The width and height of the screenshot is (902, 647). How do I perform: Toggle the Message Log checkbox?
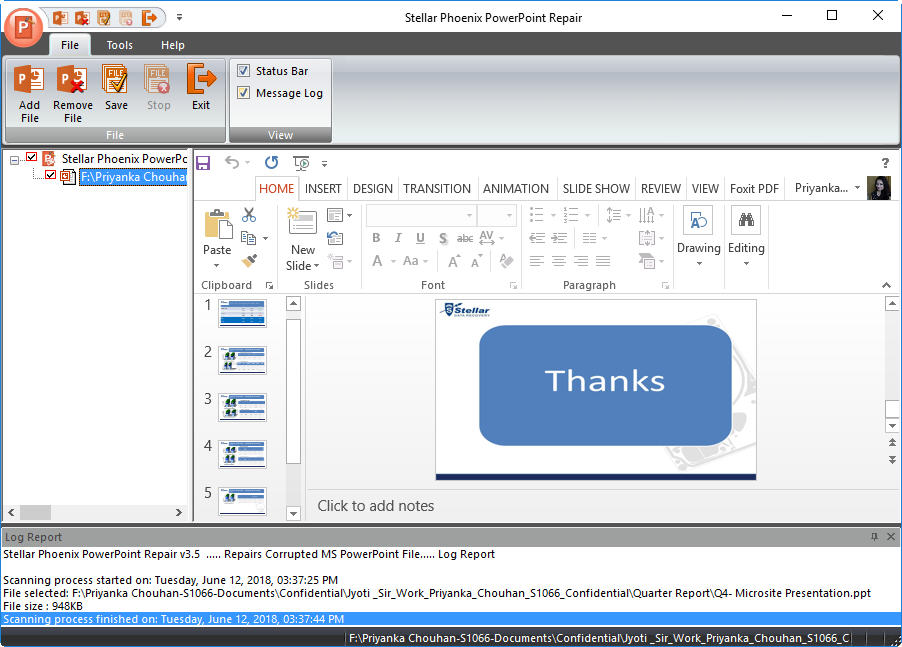(x=243, y=93)
